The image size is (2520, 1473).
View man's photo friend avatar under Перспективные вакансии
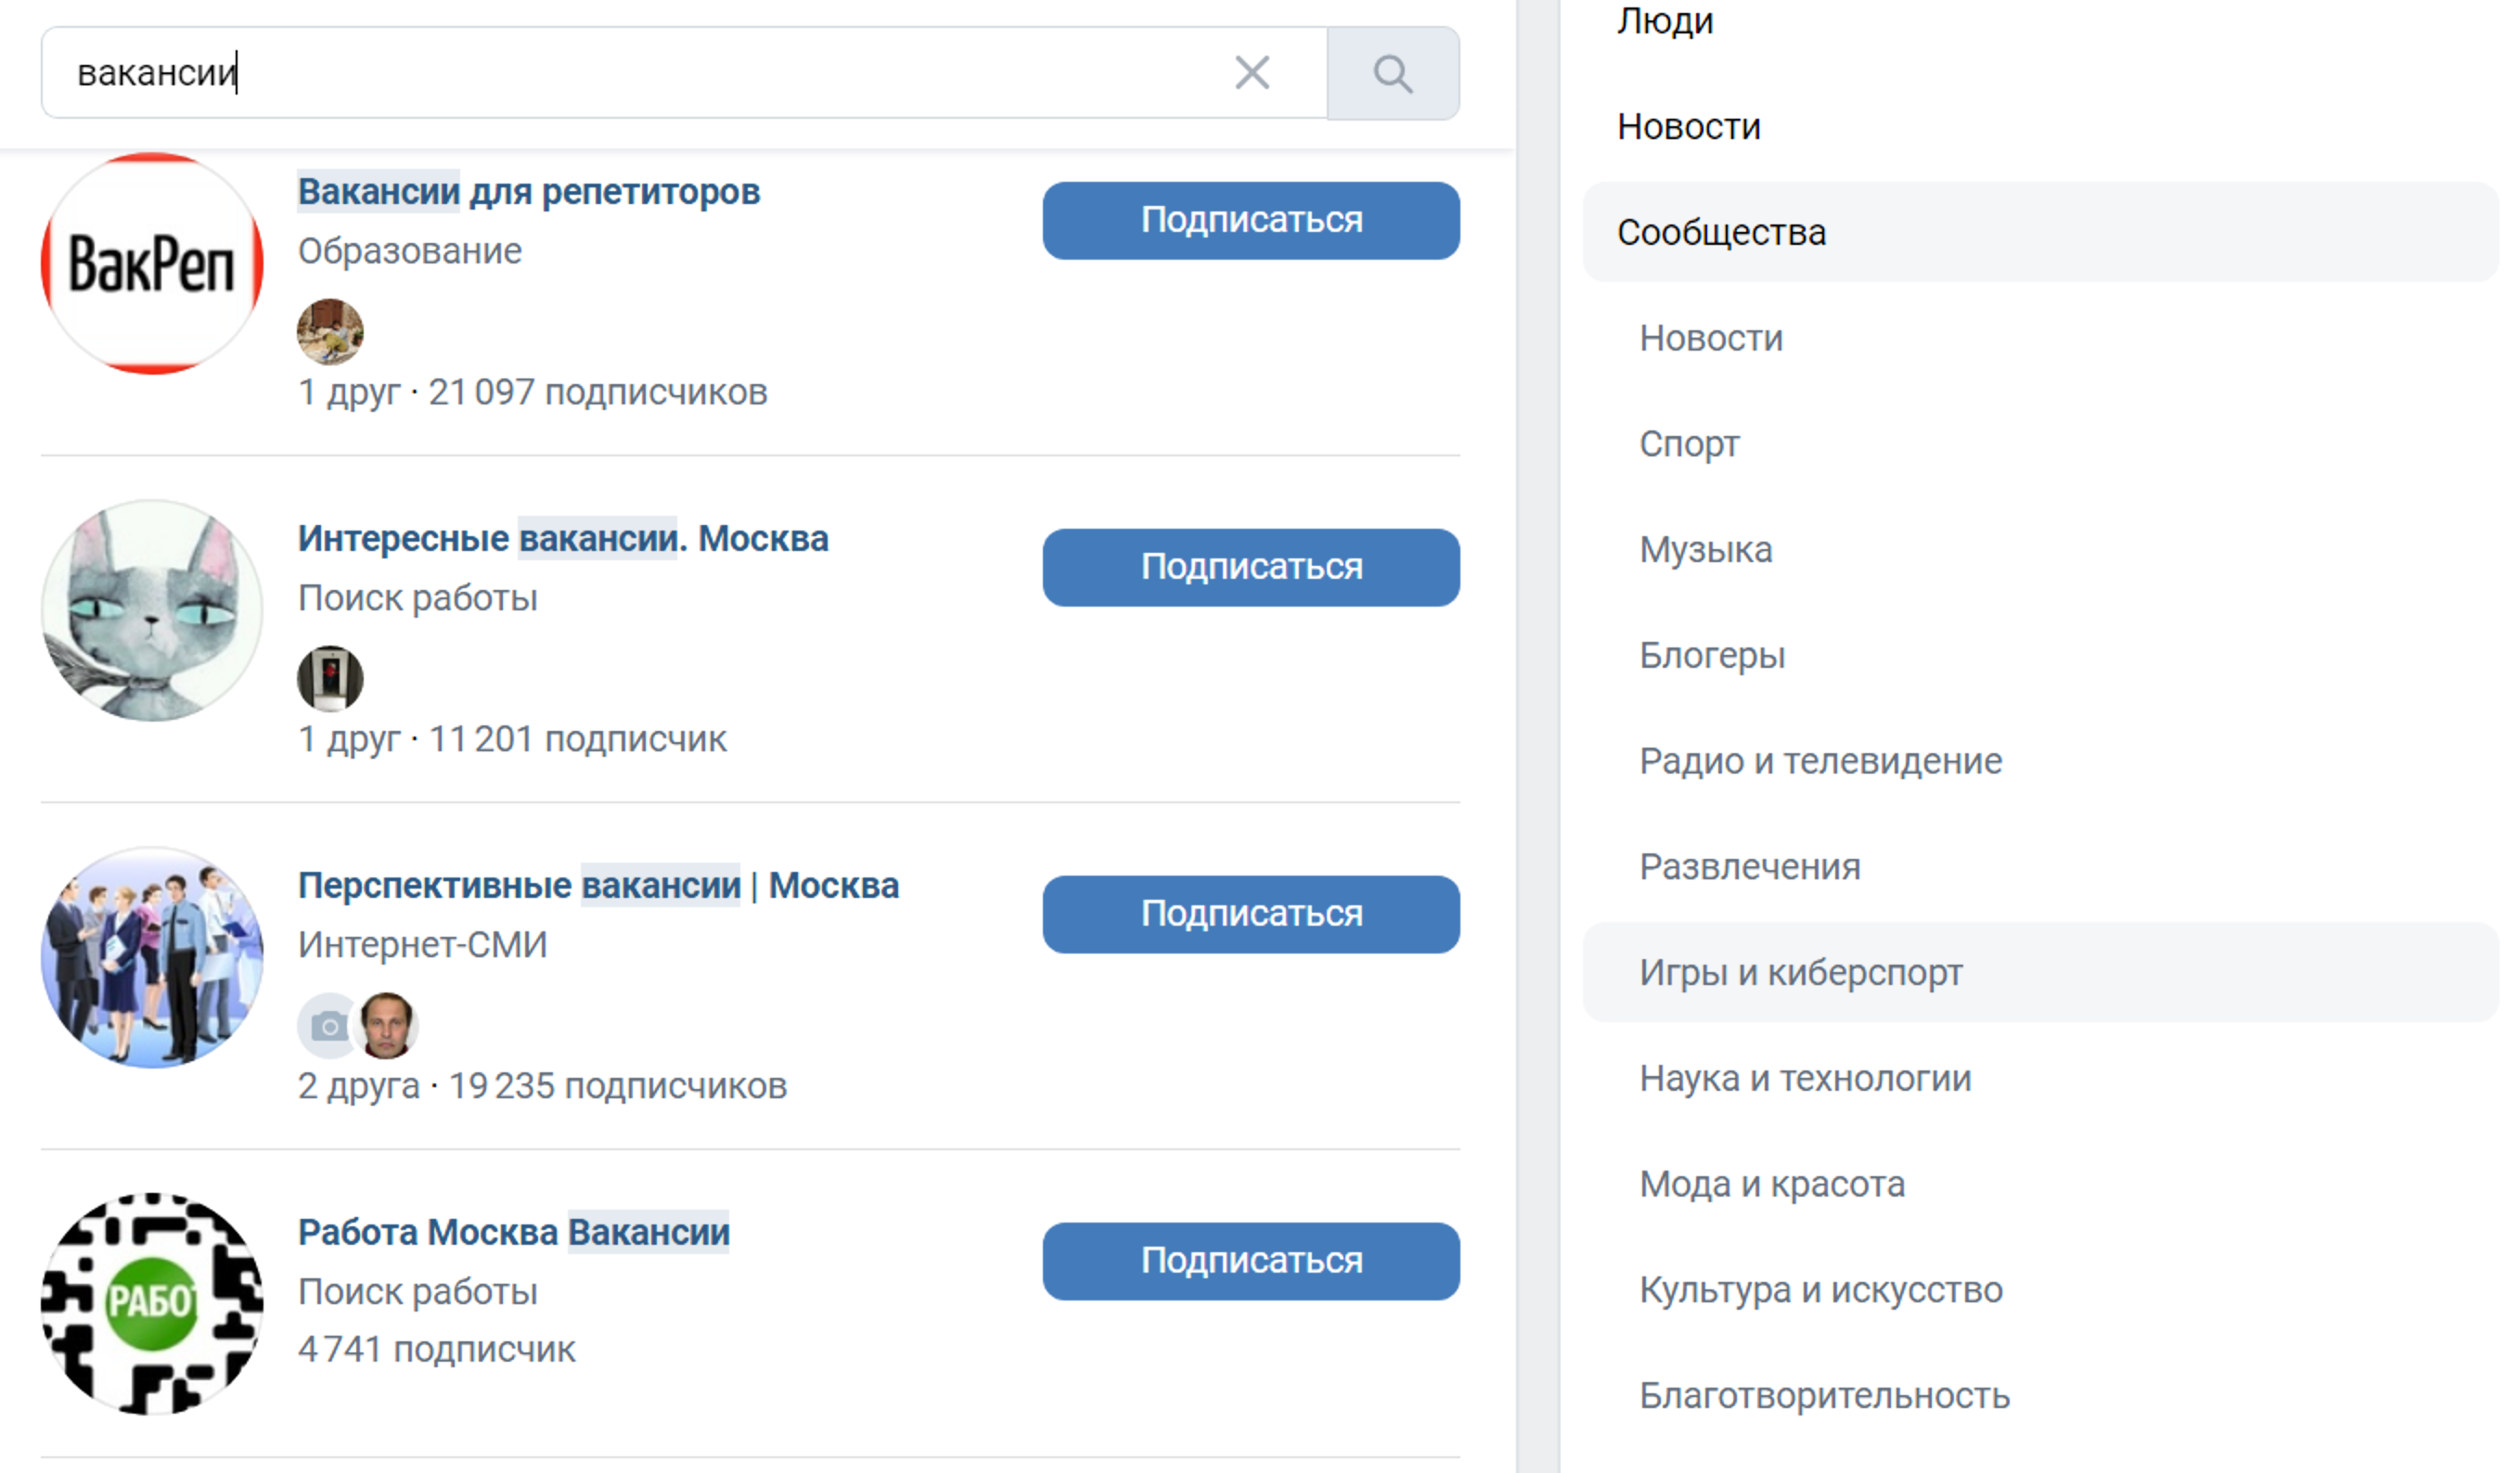pyautogui.click(x=387, y=1026)
